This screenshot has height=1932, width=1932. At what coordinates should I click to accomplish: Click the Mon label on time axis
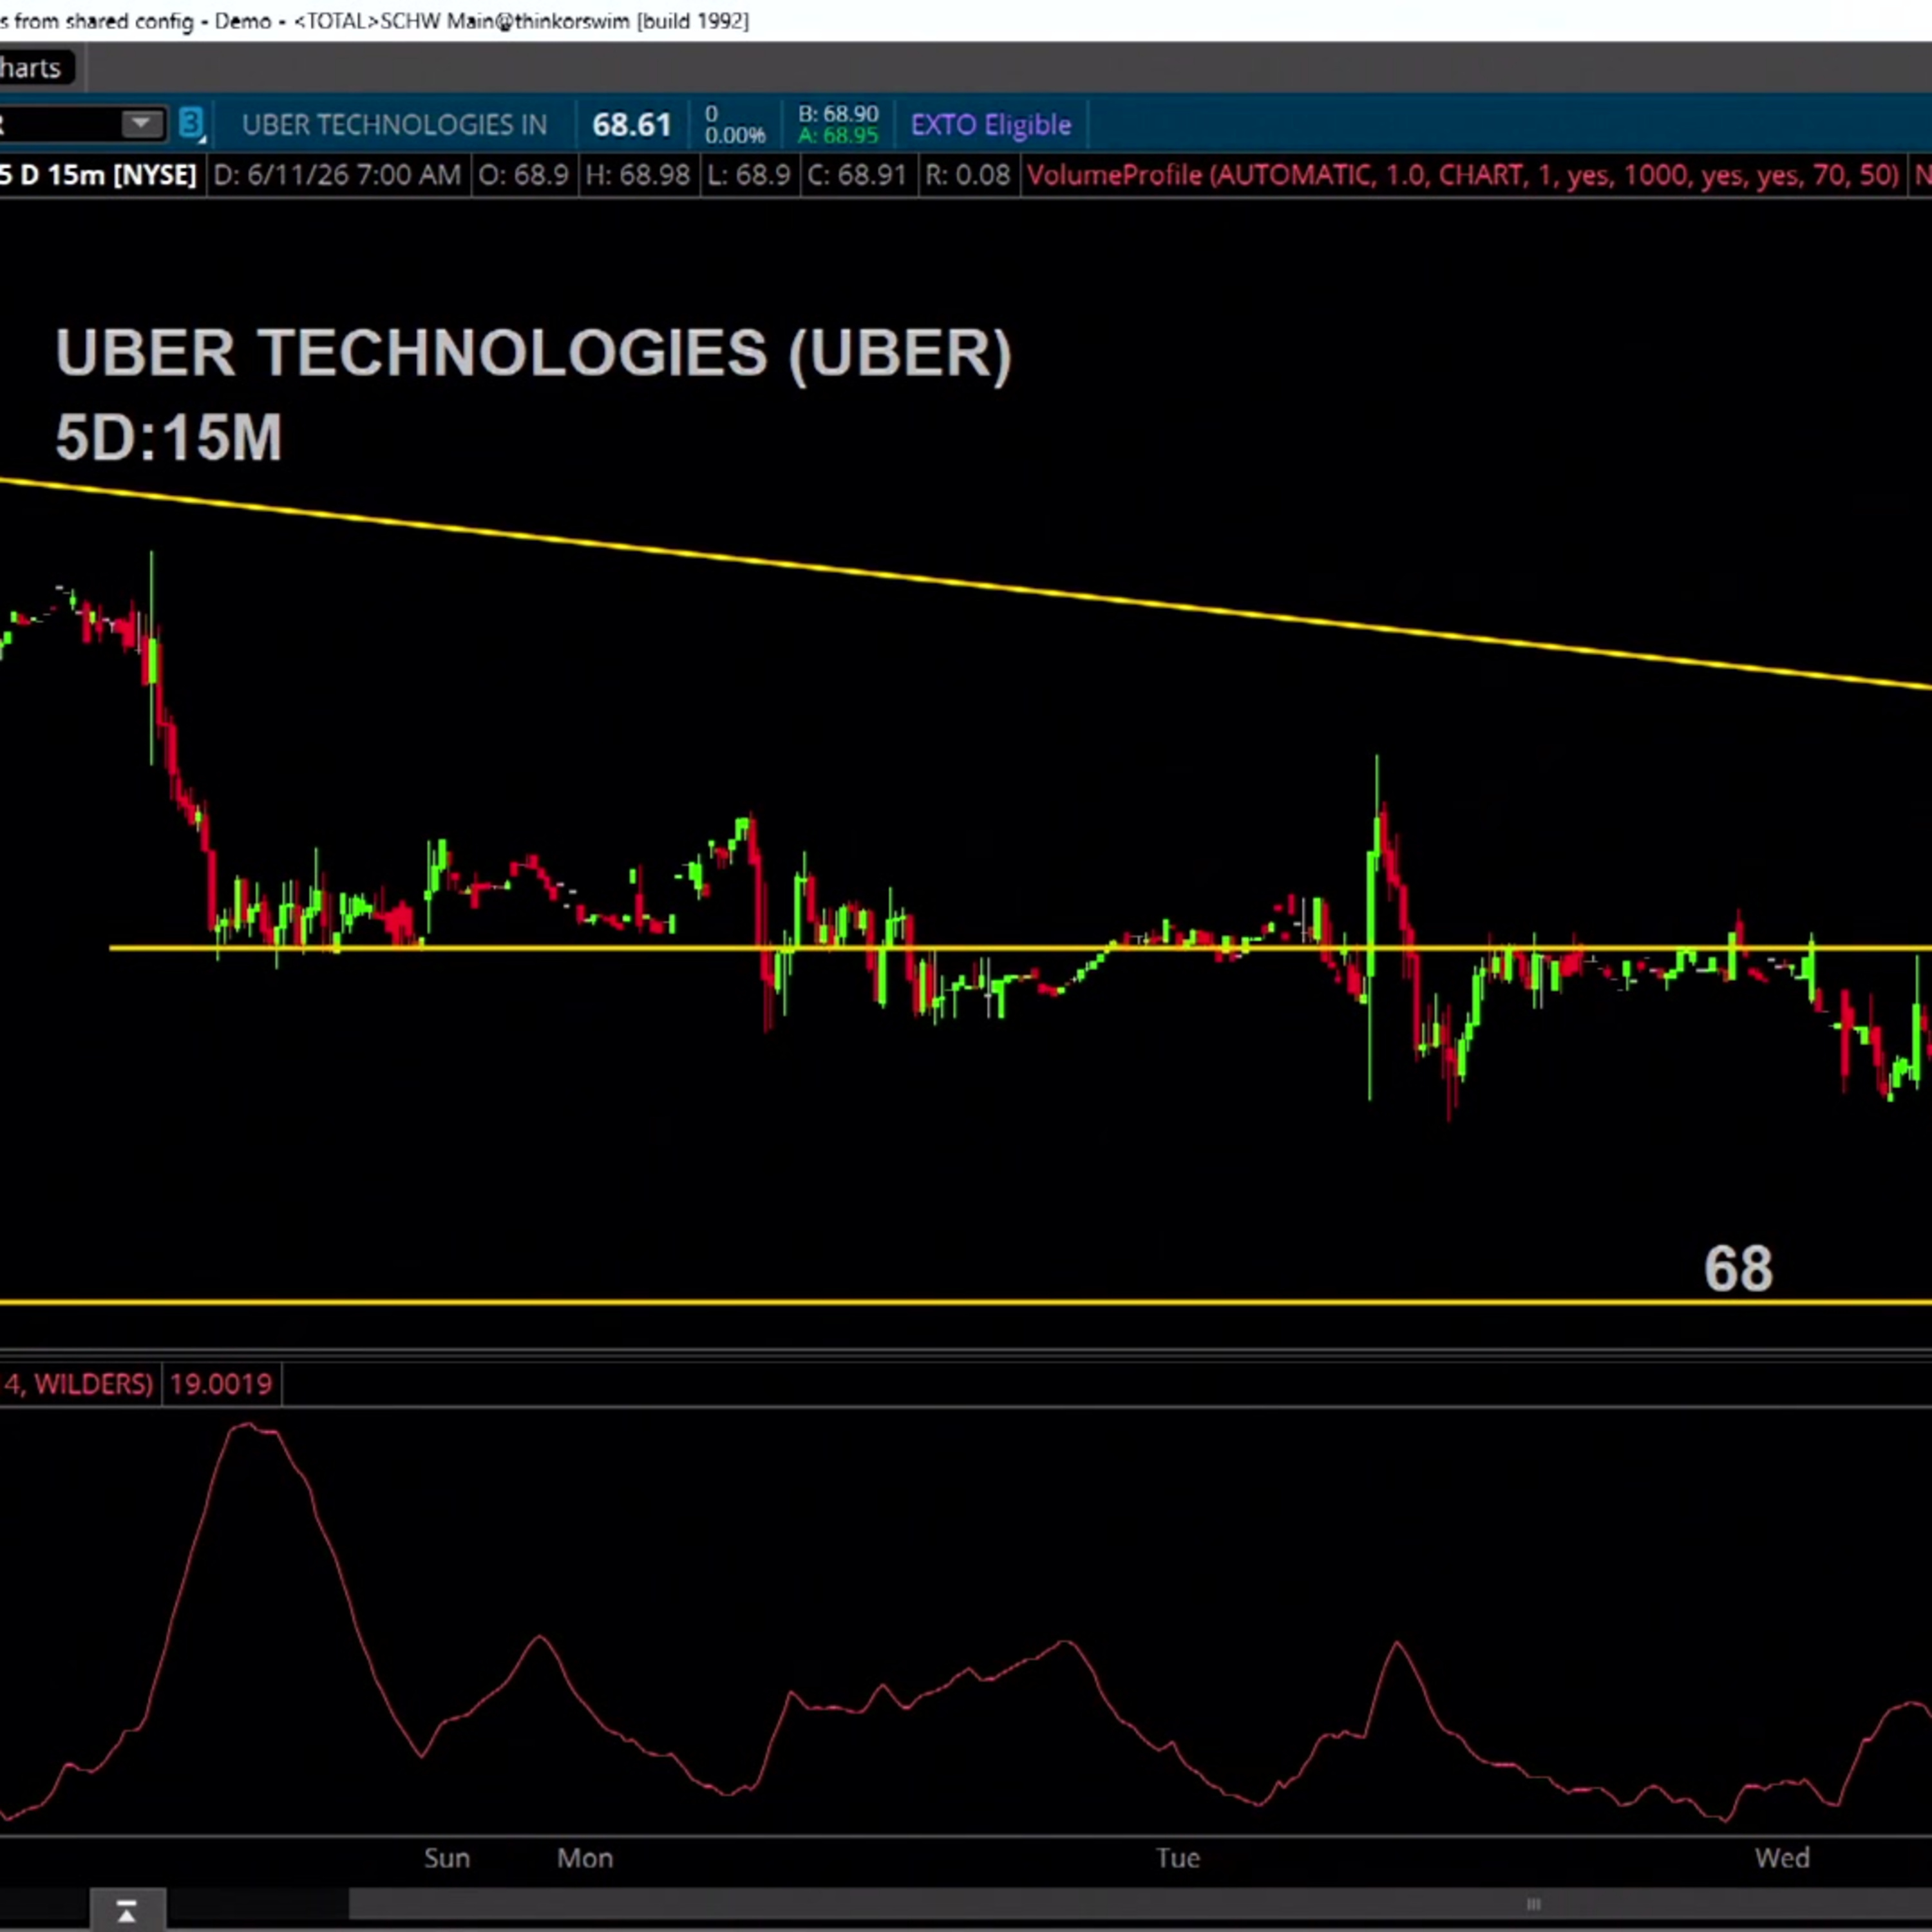(x=585, y=1858)
